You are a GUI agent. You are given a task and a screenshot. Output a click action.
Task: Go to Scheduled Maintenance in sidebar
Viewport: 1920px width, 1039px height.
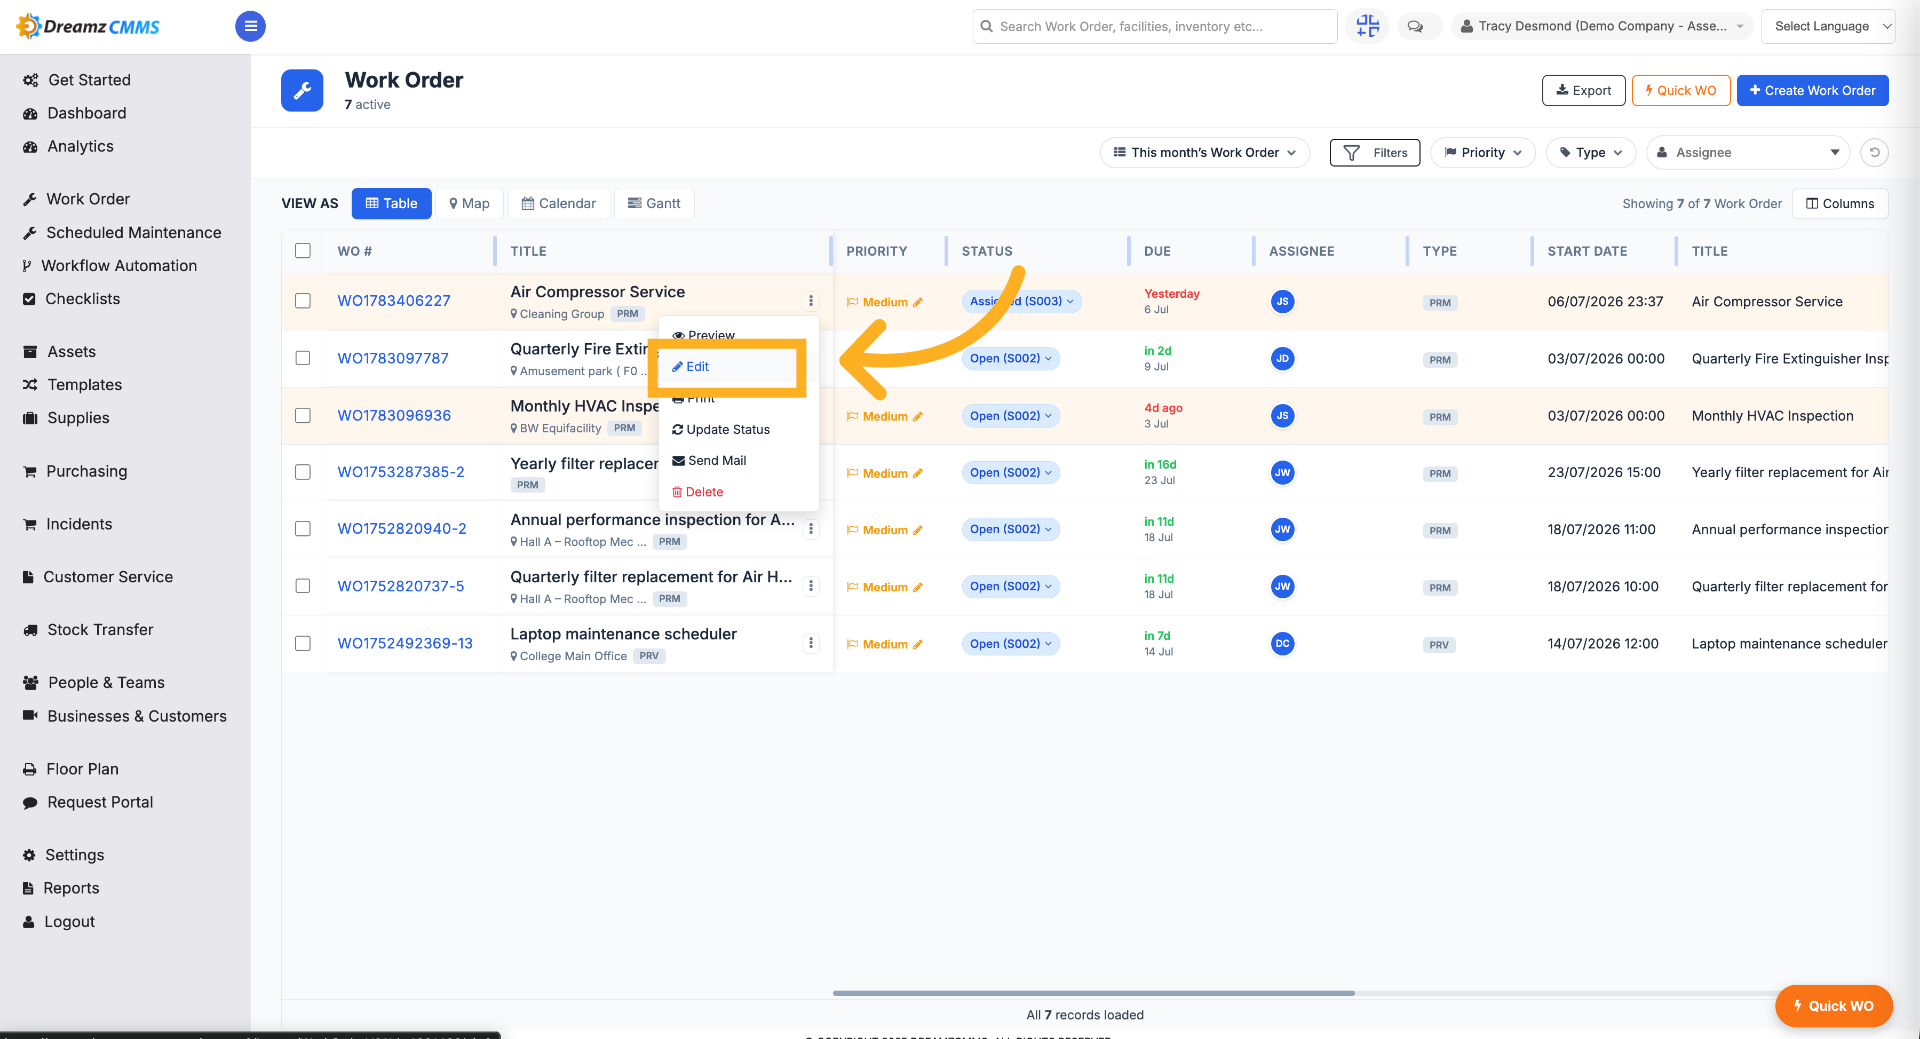click(133, 232)
